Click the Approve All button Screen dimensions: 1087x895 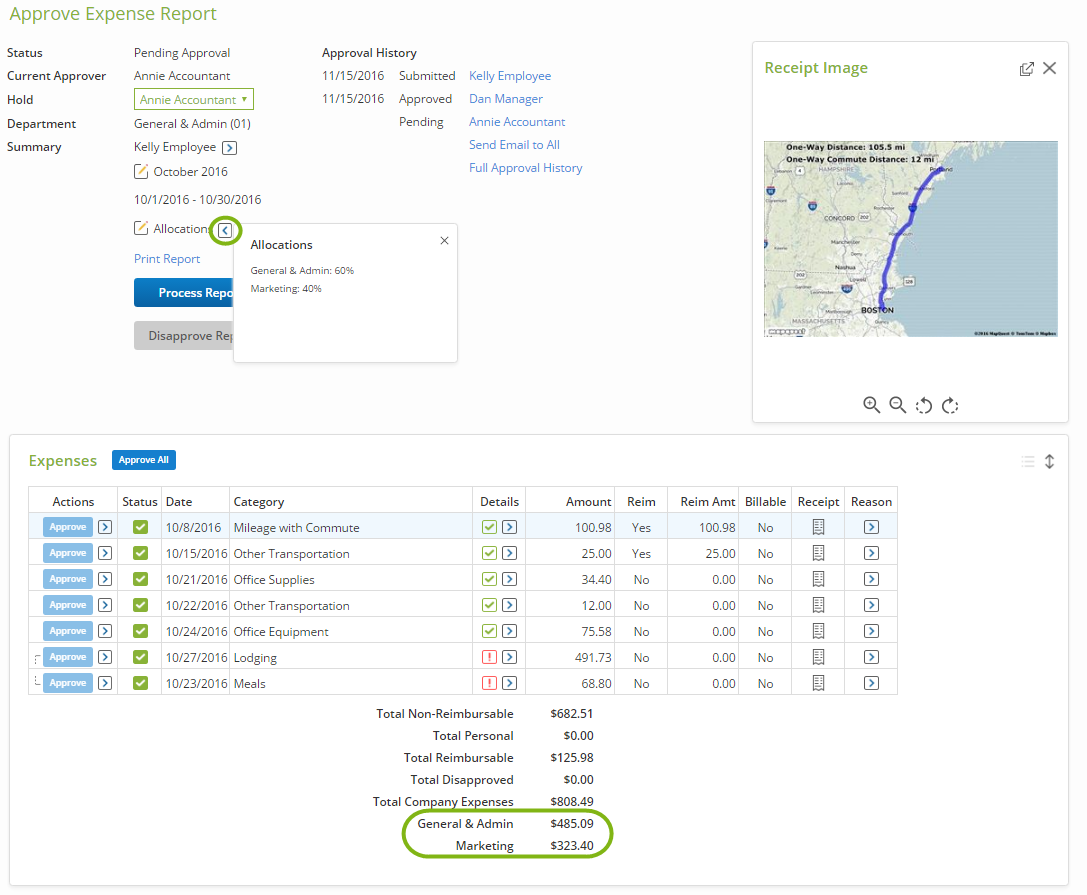(144, 460)
